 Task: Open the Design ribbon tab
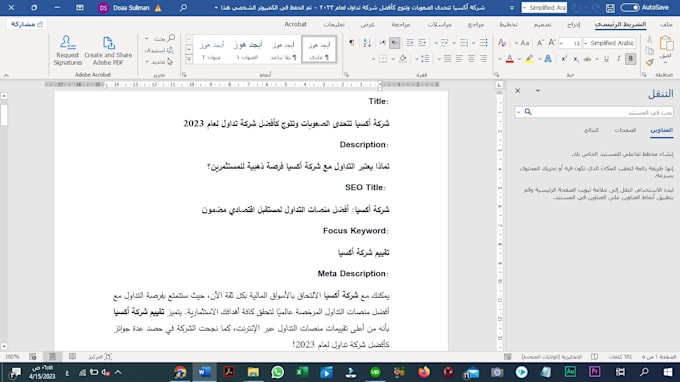[542, 24]
